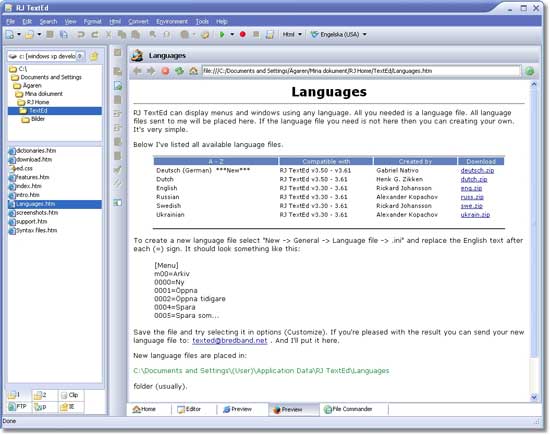Click the Open file toolbar icon
Viewport: 550px width, 435px height.
click(30, 35)
